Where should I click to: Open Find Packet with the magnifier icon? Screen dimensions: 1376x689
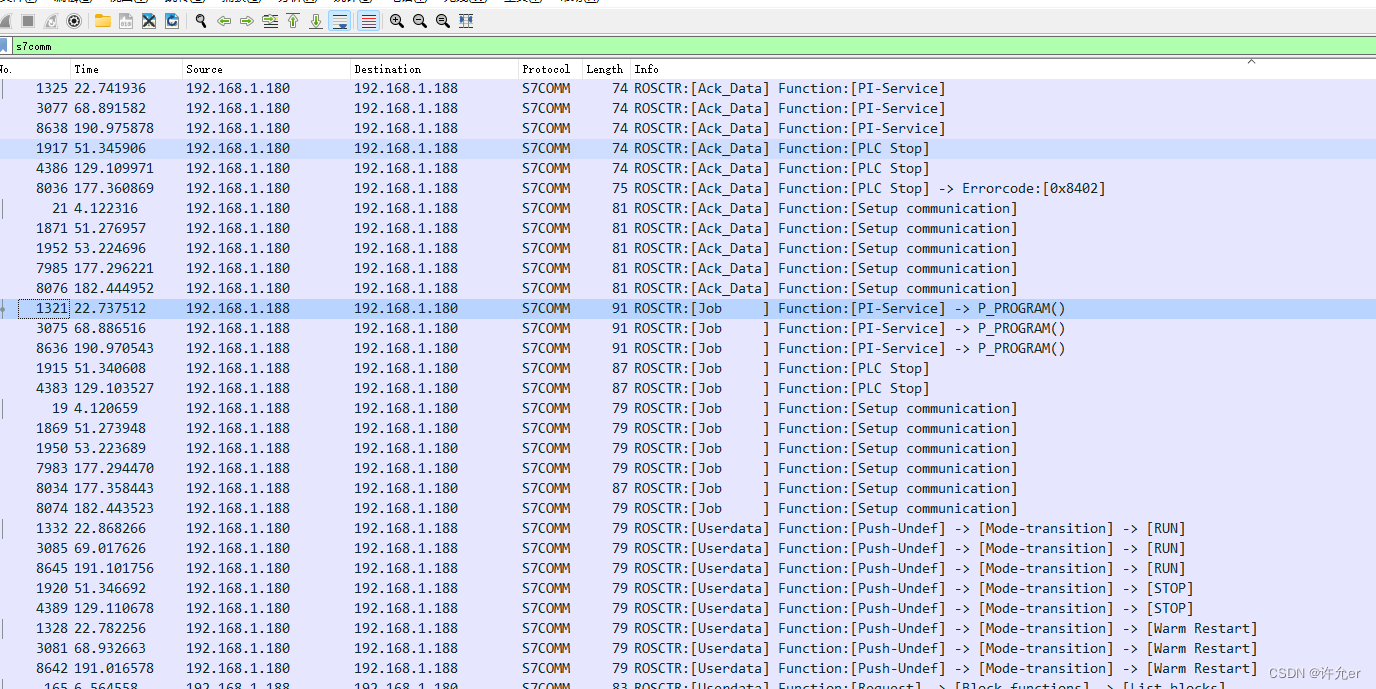[x=200, y=20]
